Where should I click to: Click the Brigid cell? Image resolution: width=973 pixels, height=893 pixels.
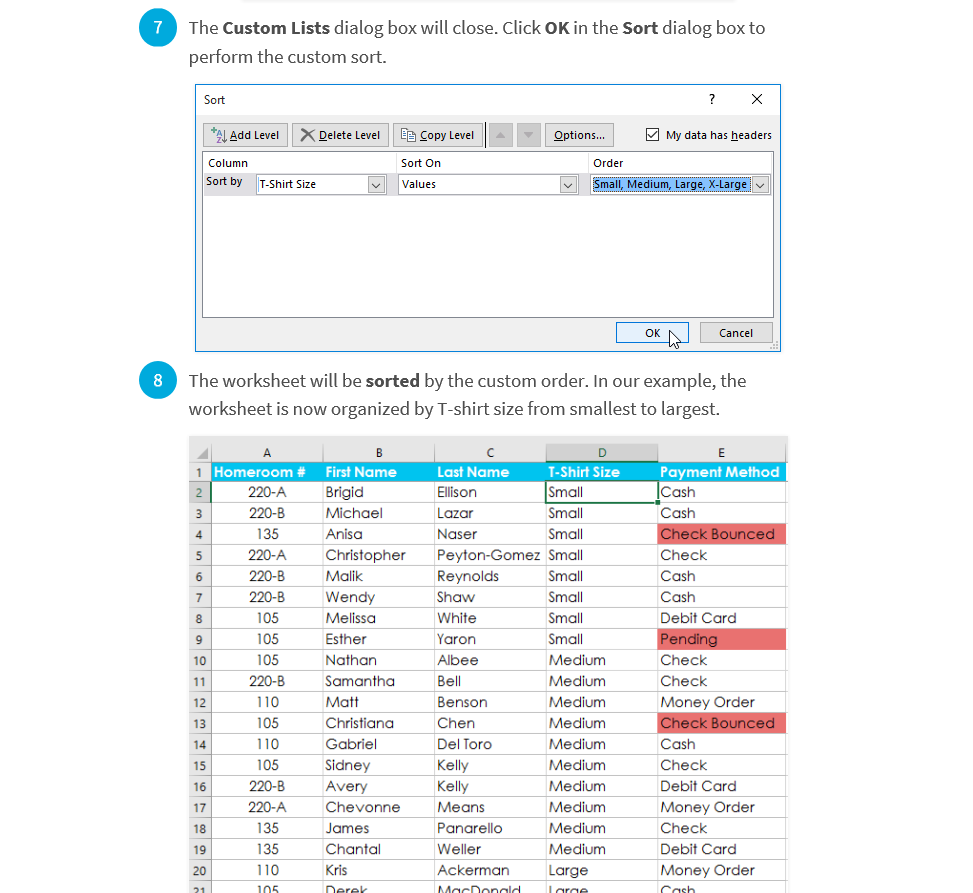pos(379,492)
